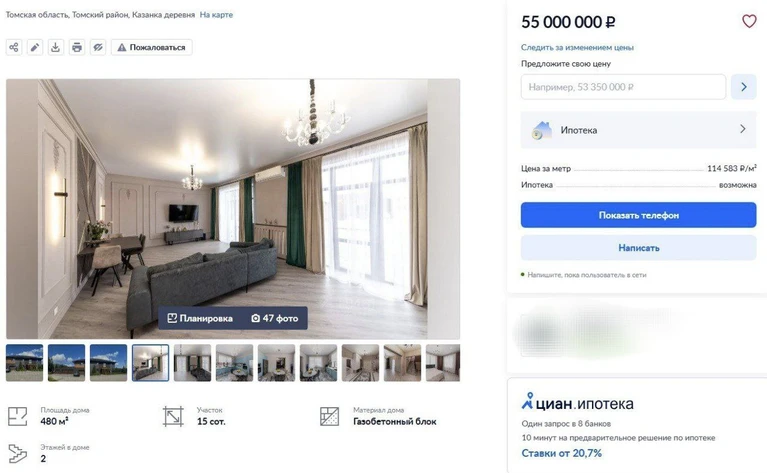Expand the Ипотека section
Image resolution: width=767 pixels, height=473 pixels.
[x=638, y=130]
